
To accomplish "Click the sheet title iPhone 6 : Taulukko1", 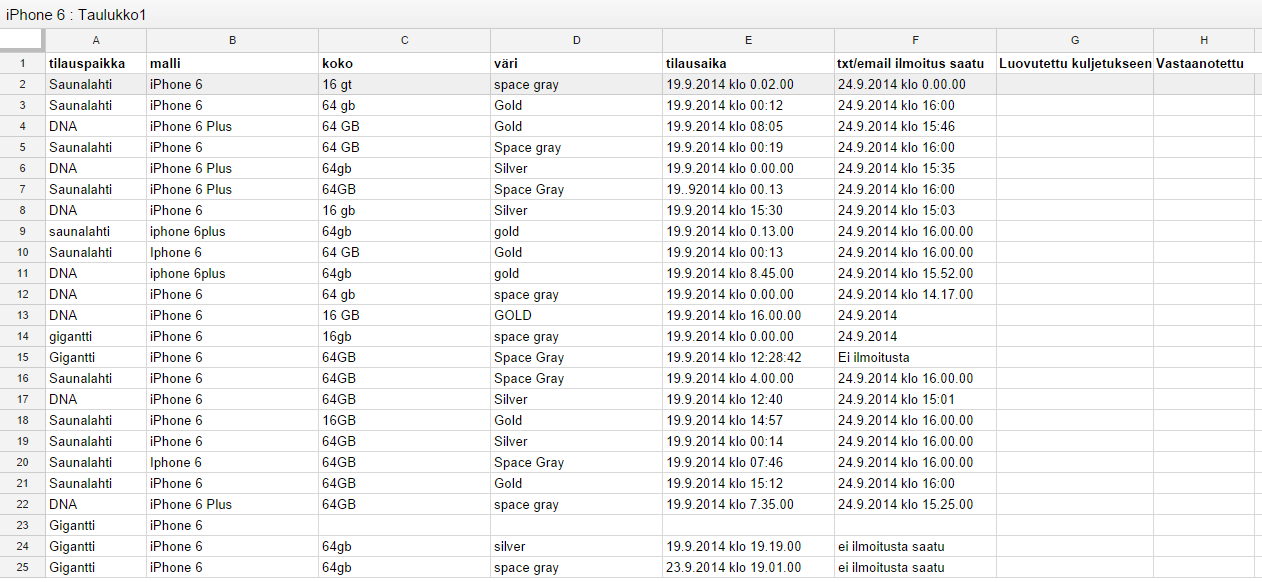I will [76, 14].
